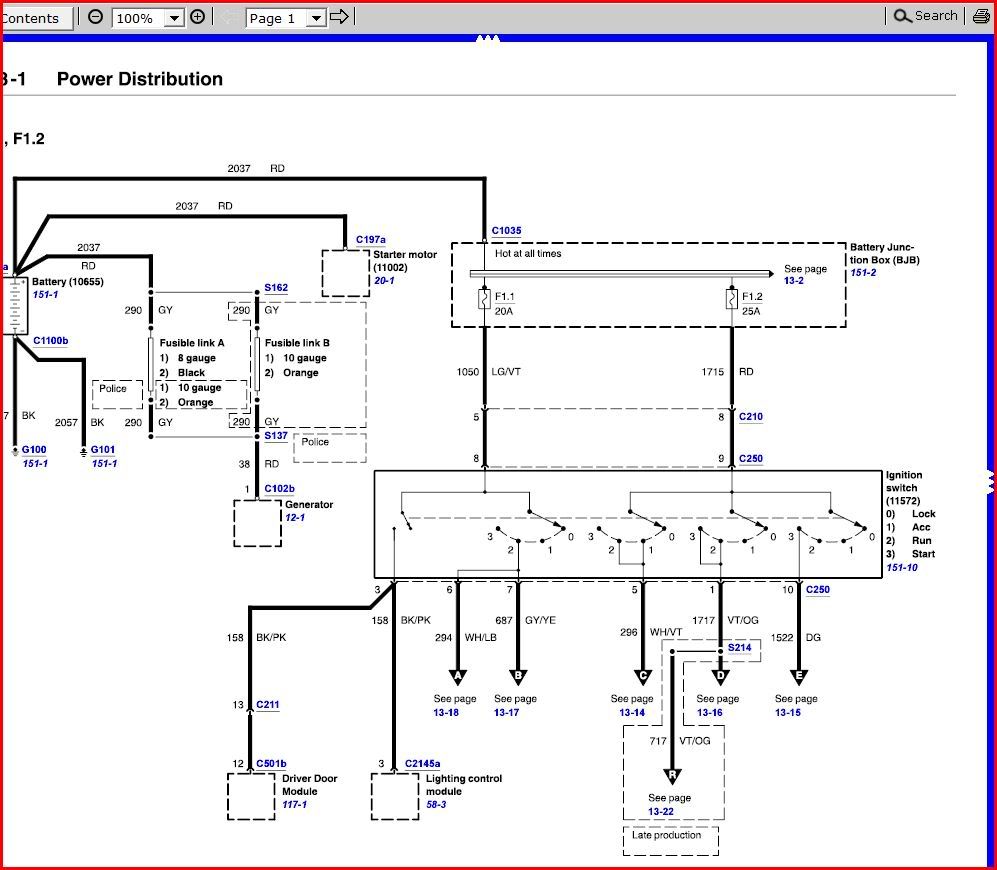997x870 pixels.
Task: Zoom in using the plus icon
Action: point(197,16)
